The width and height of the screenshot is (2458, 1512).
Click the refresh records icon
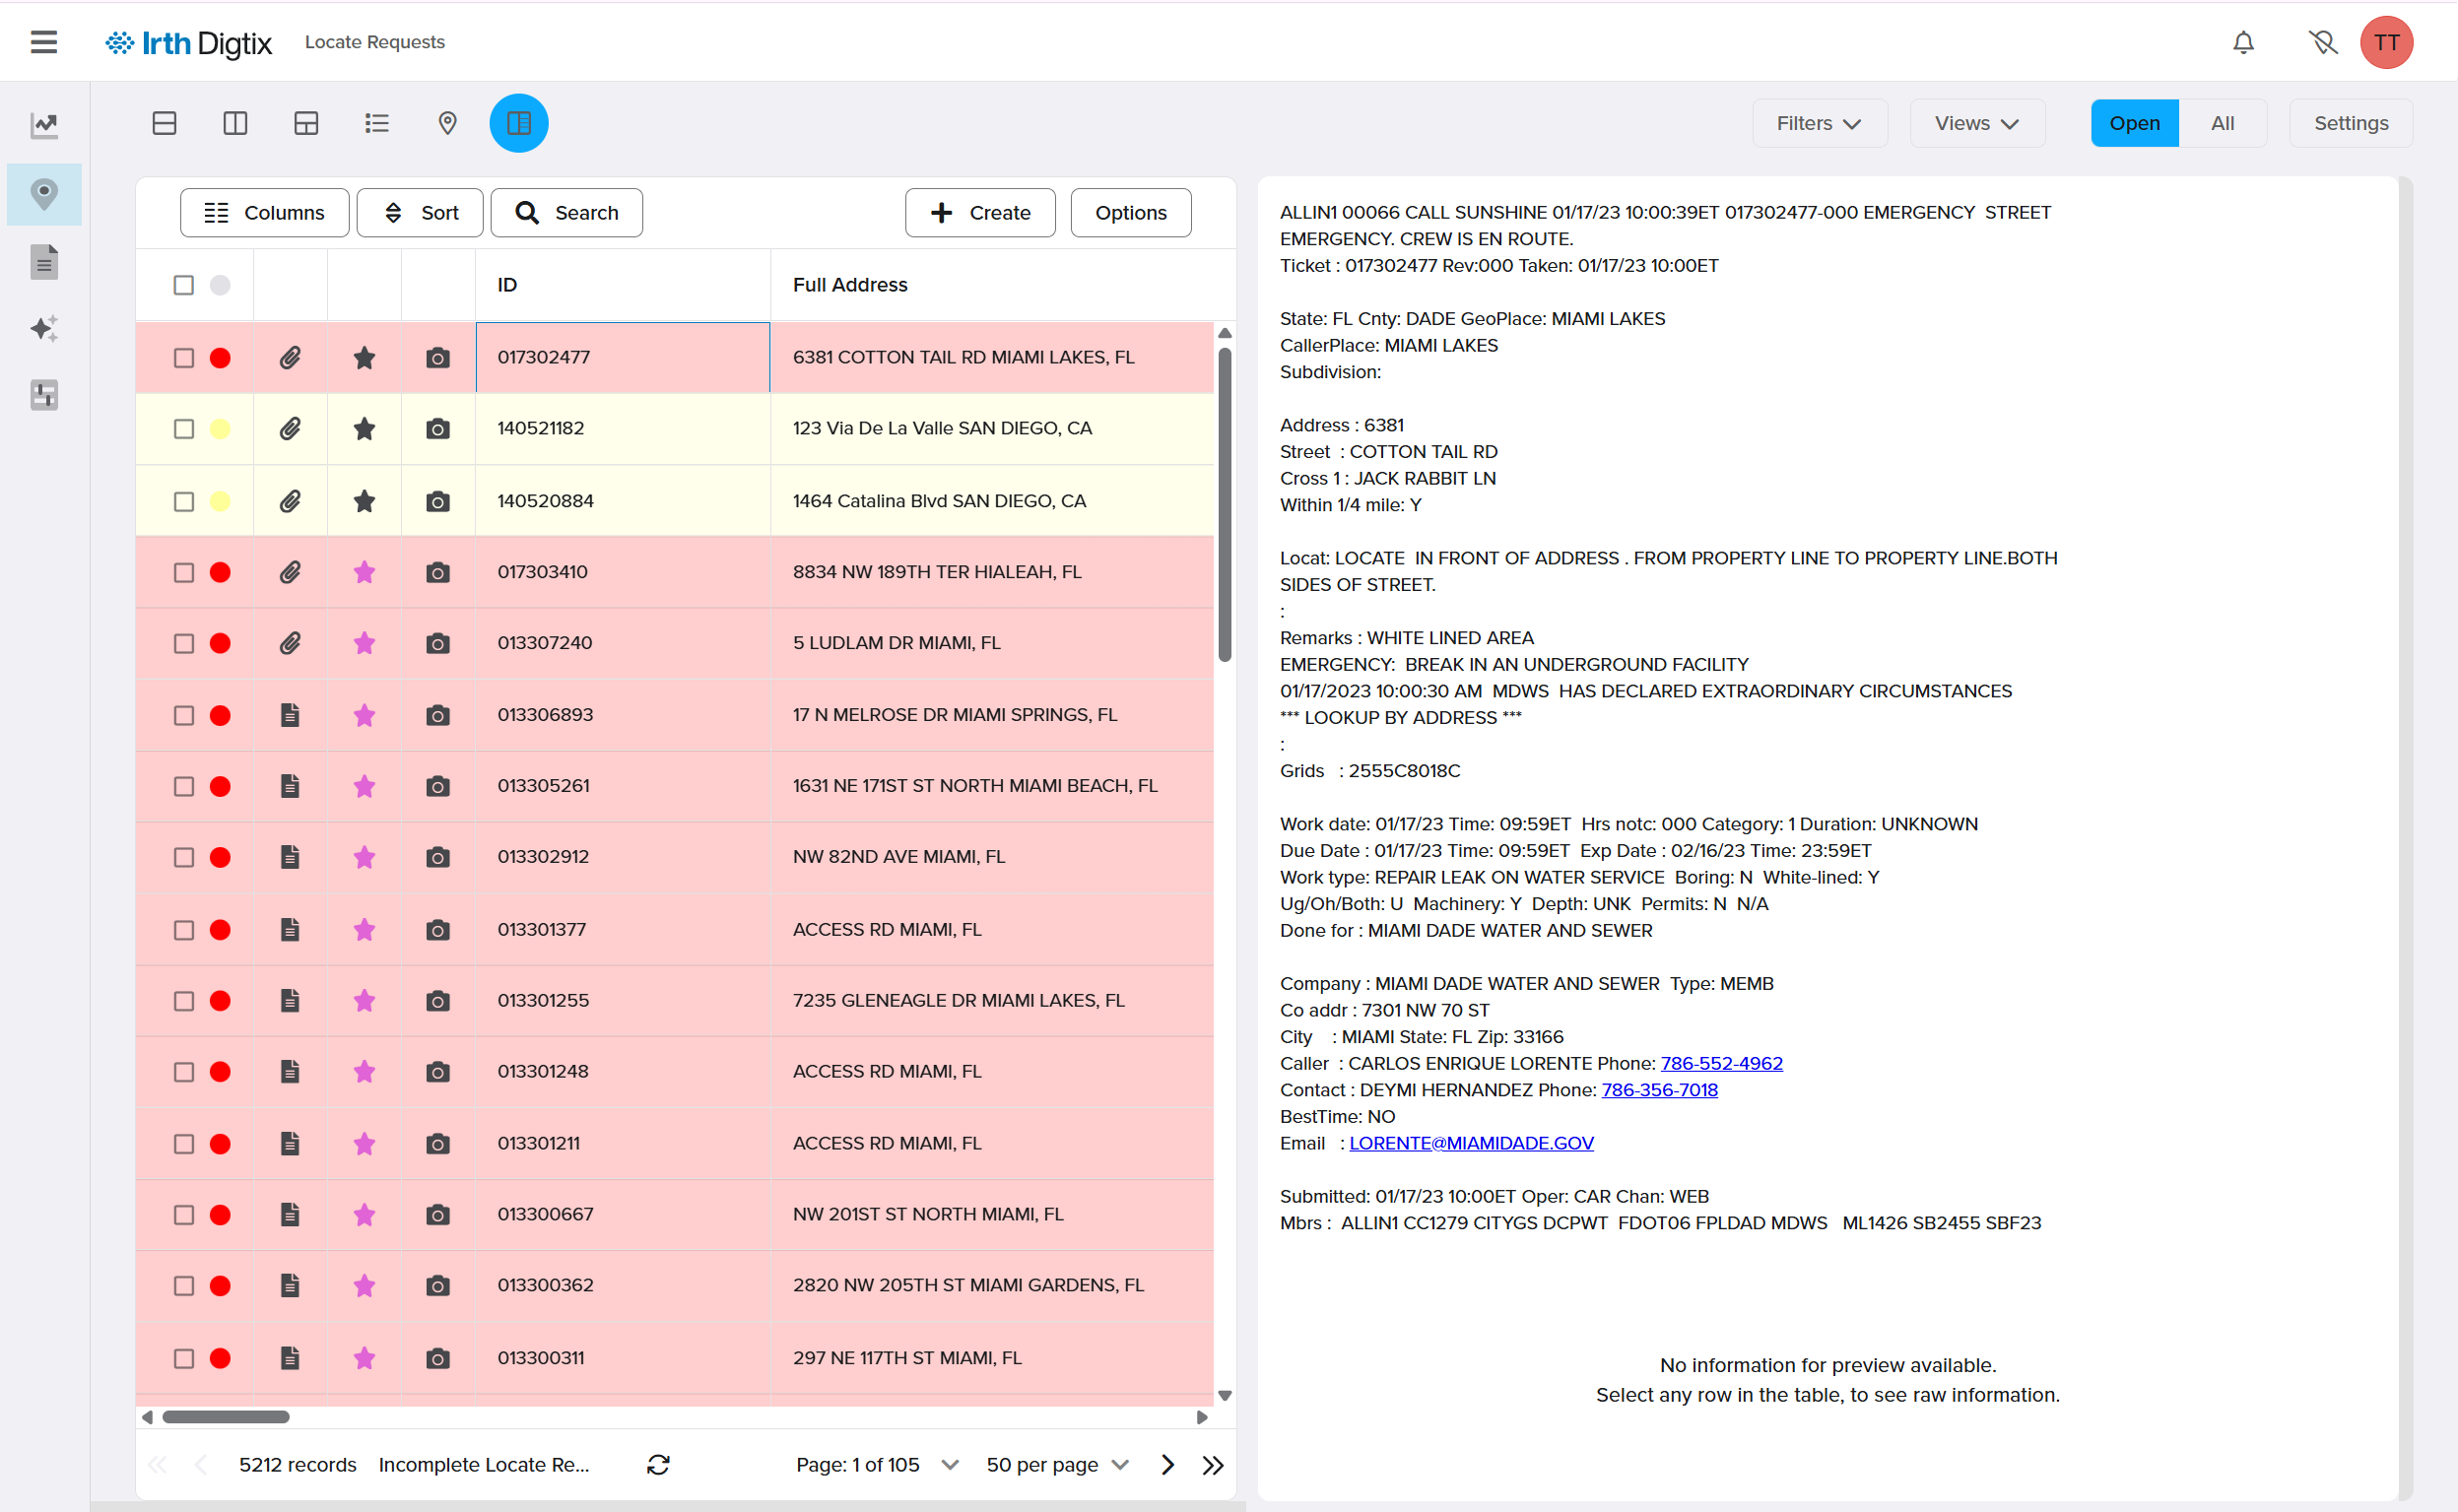click(x=658, y=1464)
